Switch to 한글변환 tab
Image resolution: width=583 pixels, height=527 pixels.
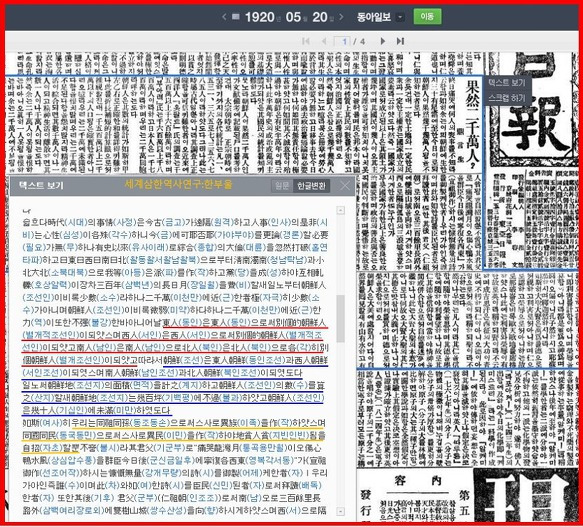311,186
